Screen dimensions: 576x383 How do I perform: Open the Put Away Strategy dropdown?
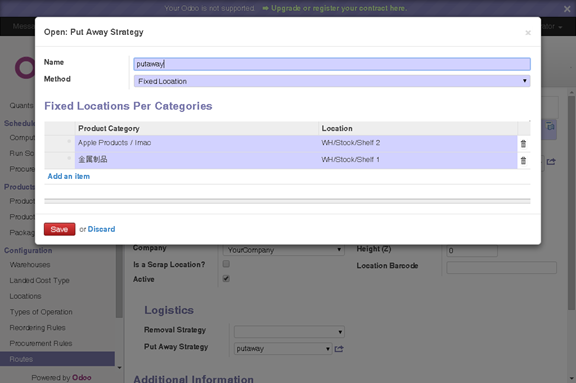(283, 348)
